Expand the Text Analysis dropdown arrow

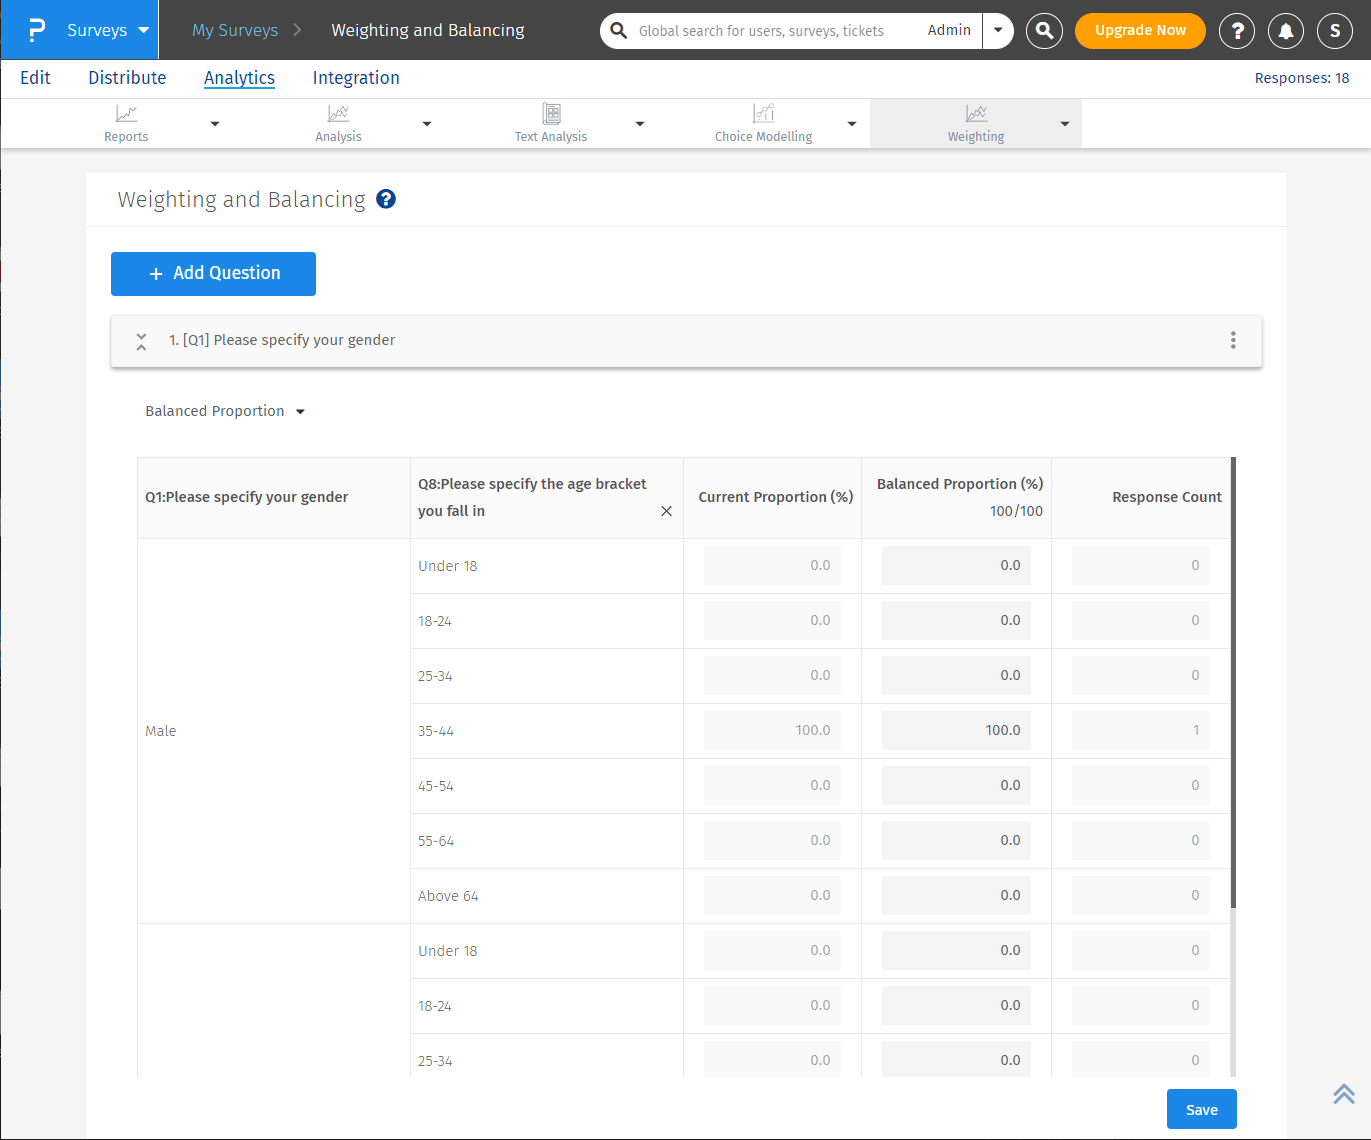tap(640, 124)
